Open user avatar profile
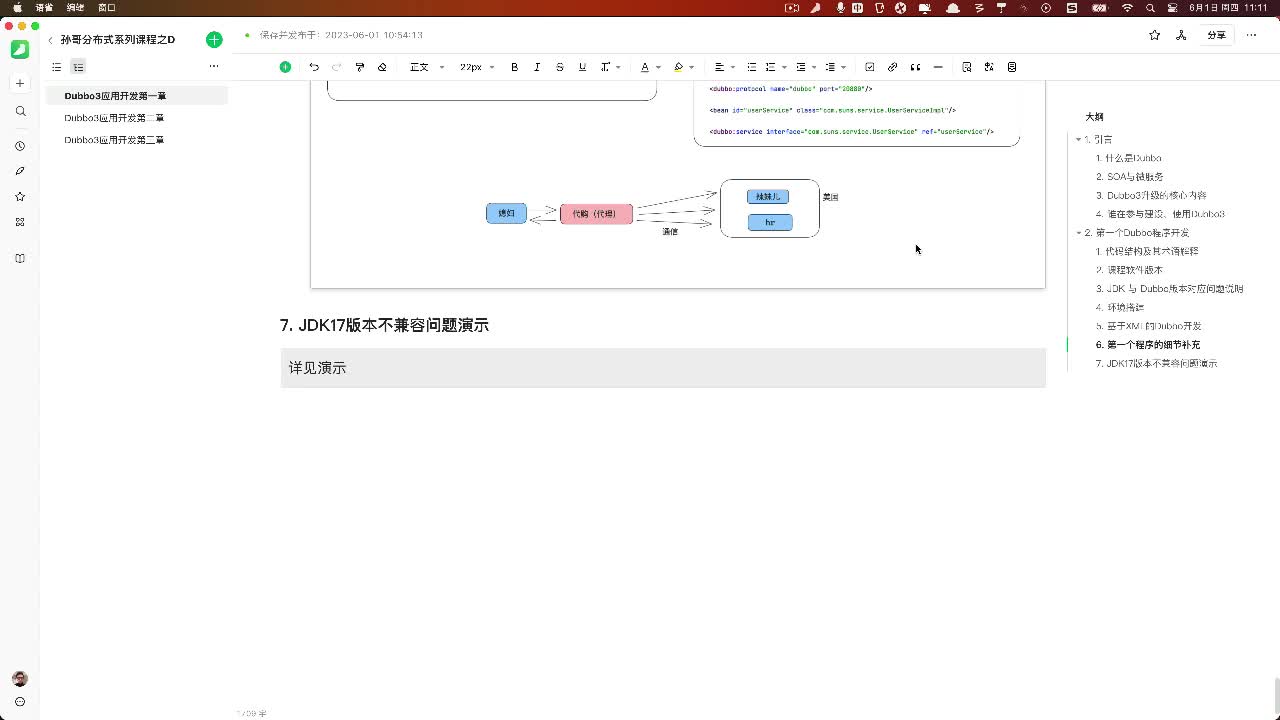The width and height of the screenshot is (1280, 720). coord(20,679)
